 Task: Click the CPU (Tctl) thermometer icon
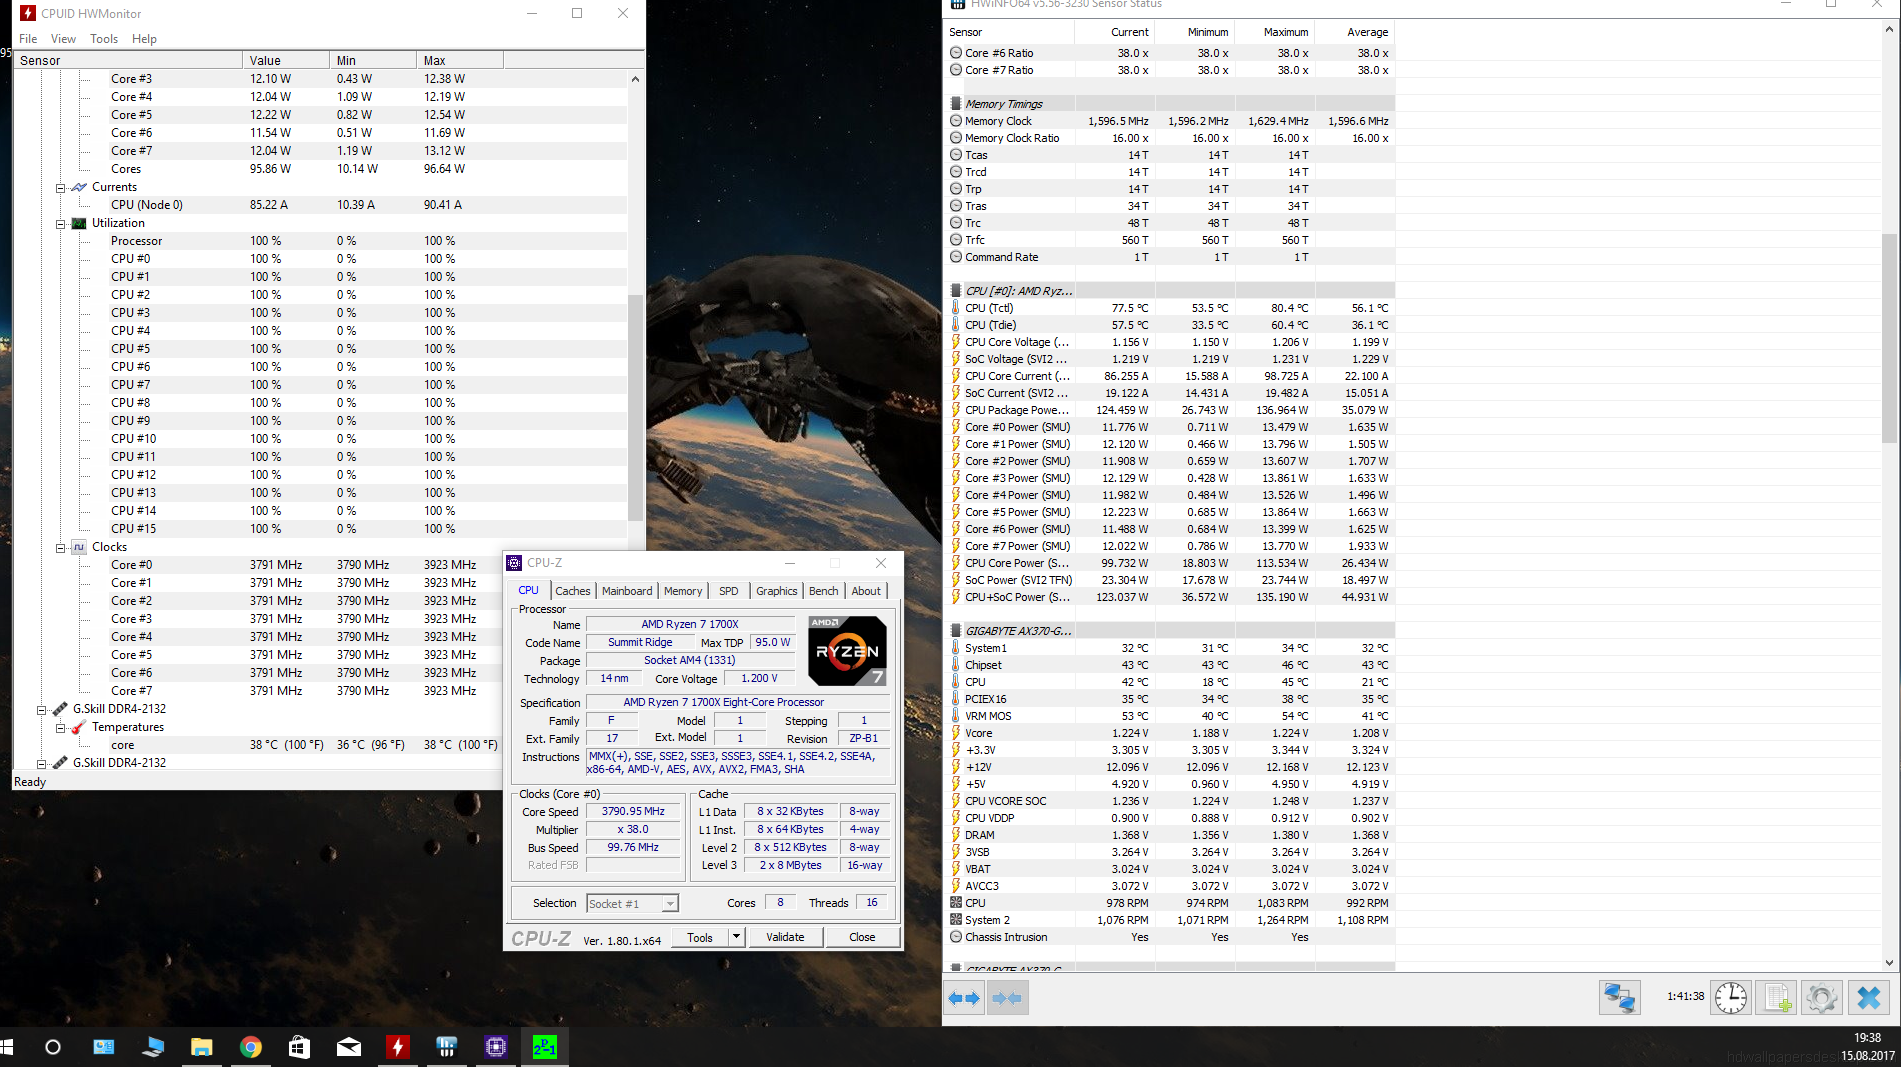tap(956, 308)
